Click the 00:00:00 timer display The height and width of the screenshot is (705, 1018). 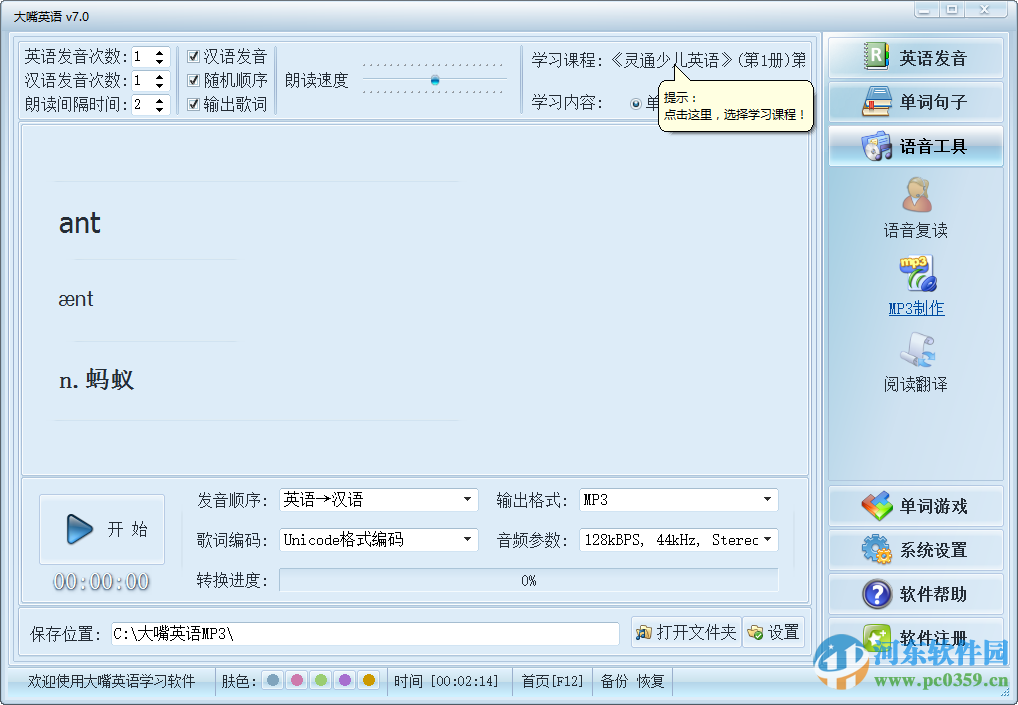[x=101, y=582]
